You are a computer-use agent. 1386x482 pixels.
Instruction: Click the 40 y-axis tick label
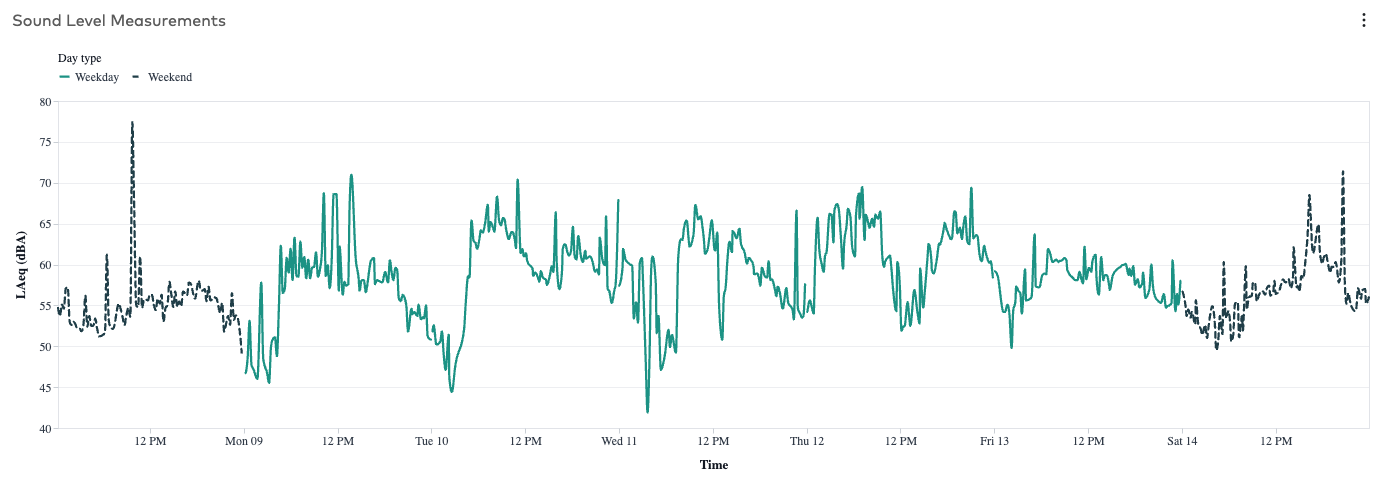[x=45, y=429]
